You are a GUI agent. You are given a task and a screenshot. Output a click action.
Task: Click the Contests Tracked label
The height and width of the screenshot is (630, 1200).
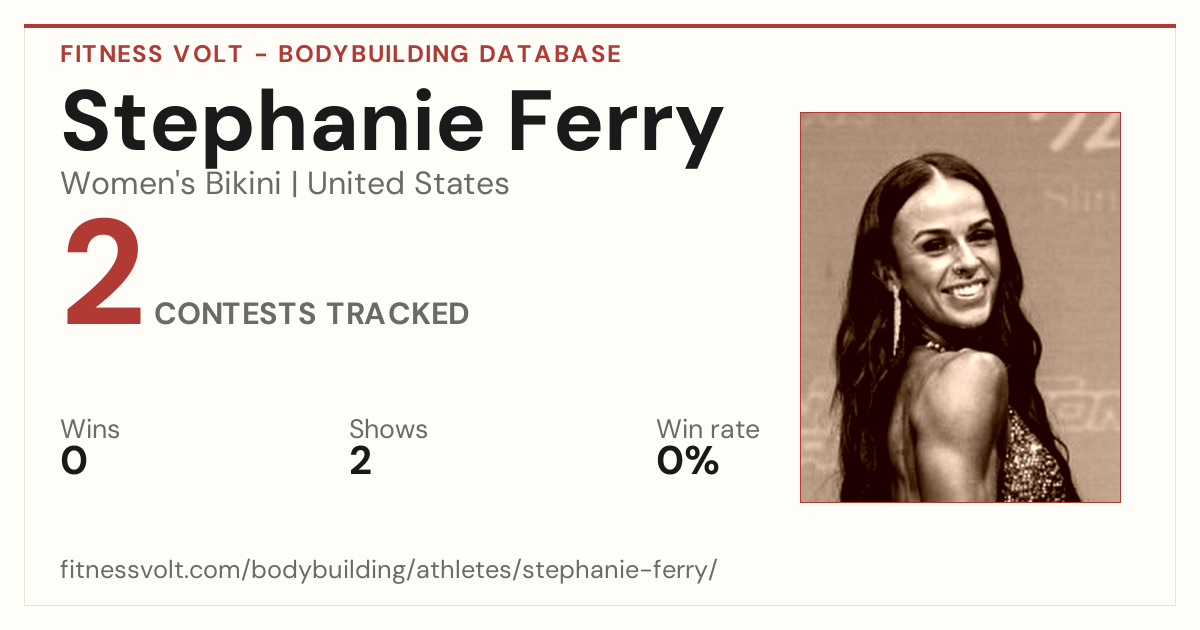[x=312, y=314]
